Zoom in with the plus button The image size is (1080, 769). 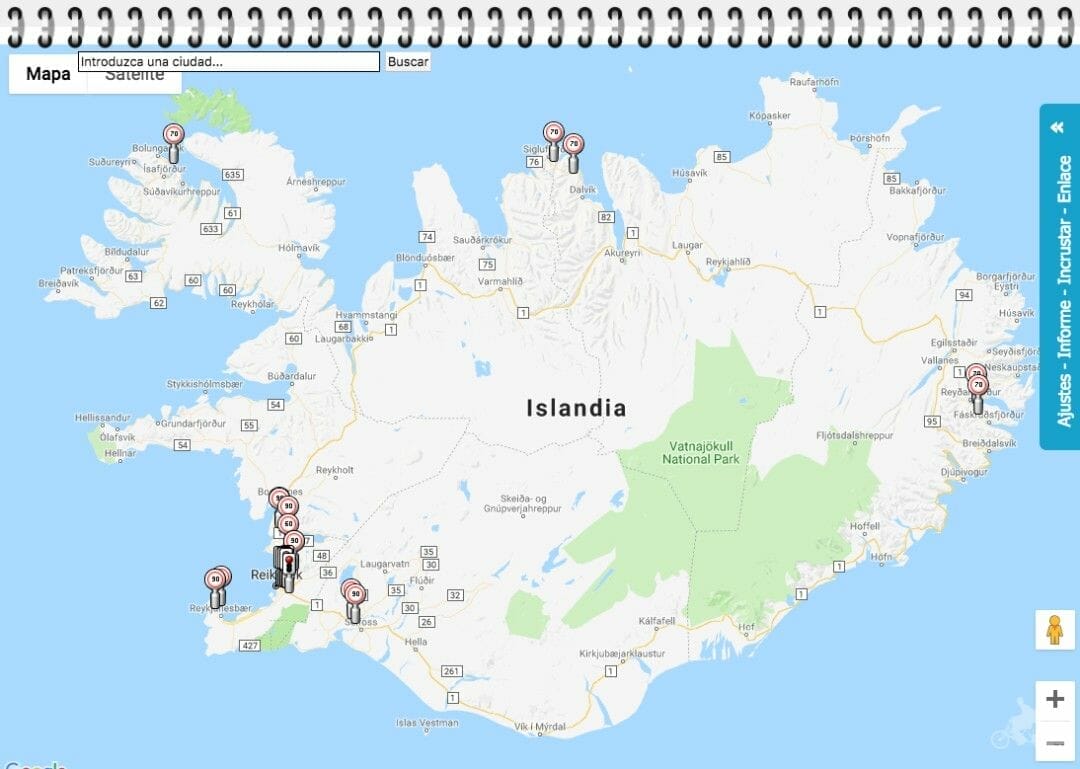pos(1055,700)
